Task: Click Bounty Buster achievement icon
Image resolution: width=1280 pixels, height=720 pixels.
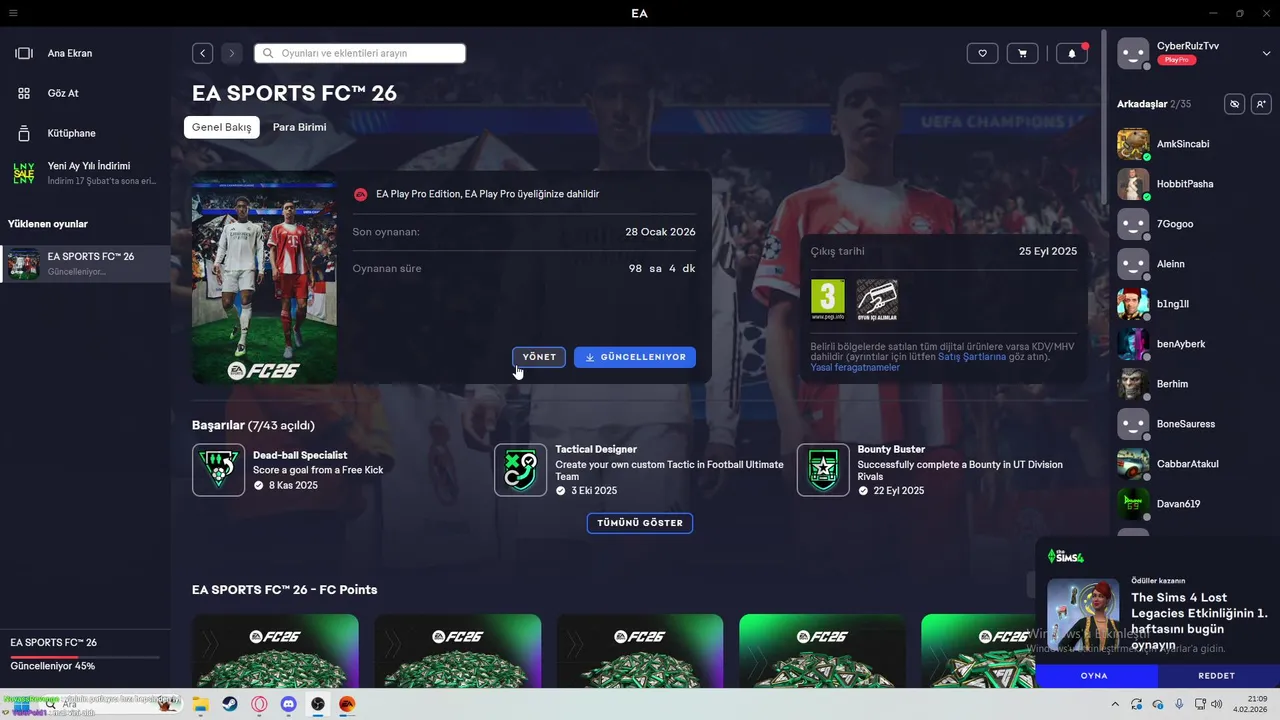Action: [823, 470]
